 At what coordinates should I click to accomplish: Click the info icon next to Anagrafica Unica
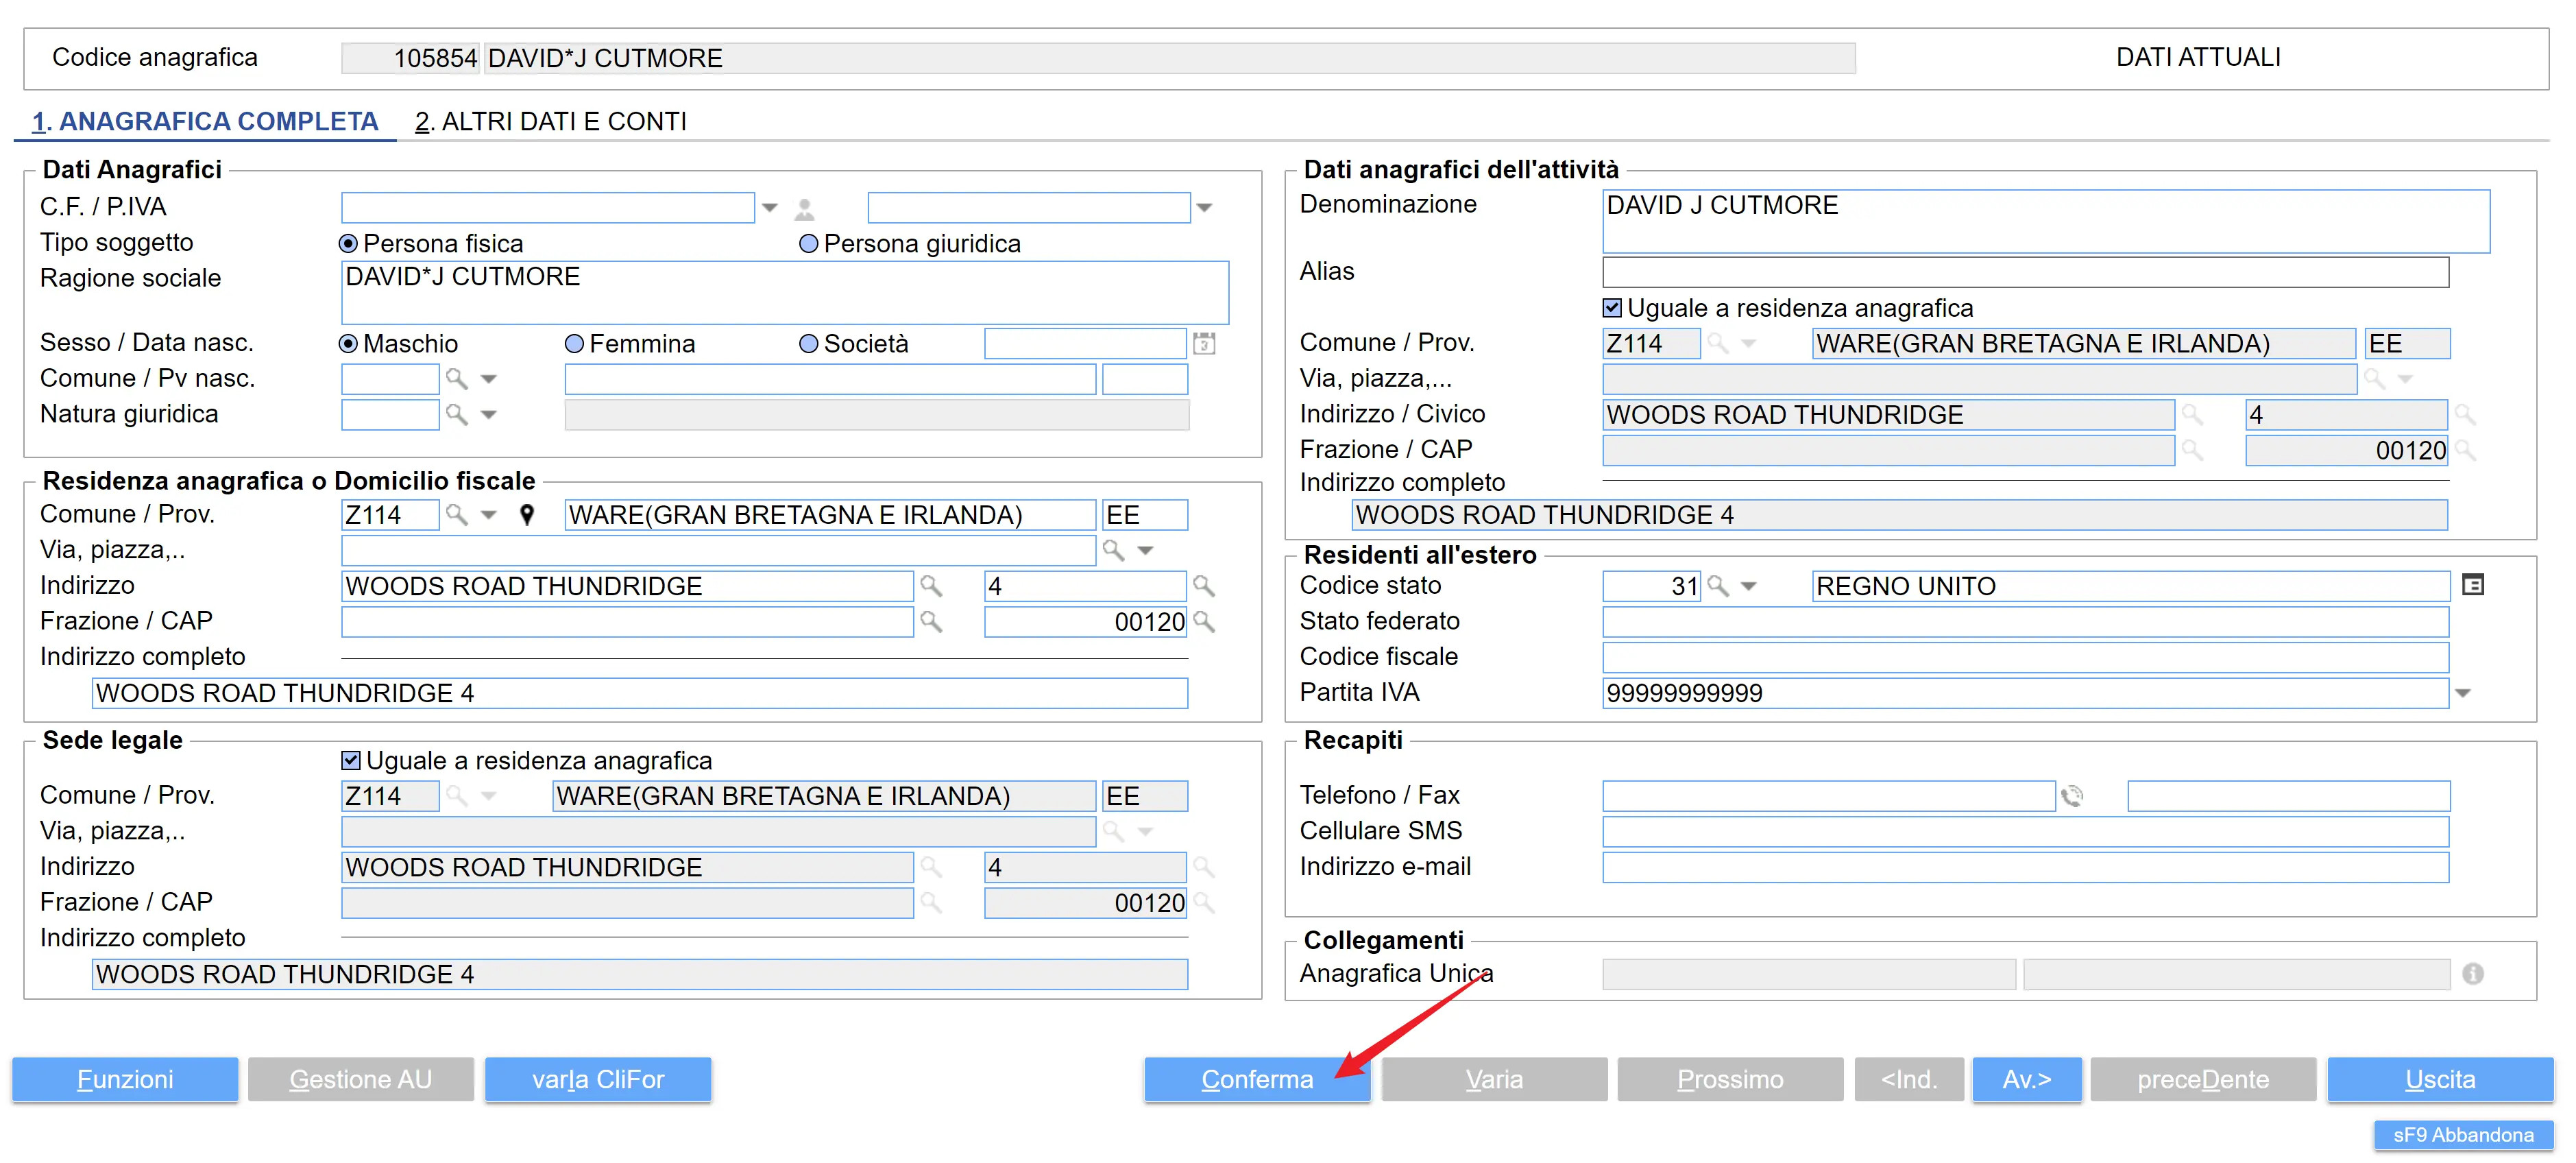click(x=2472, y=974)
